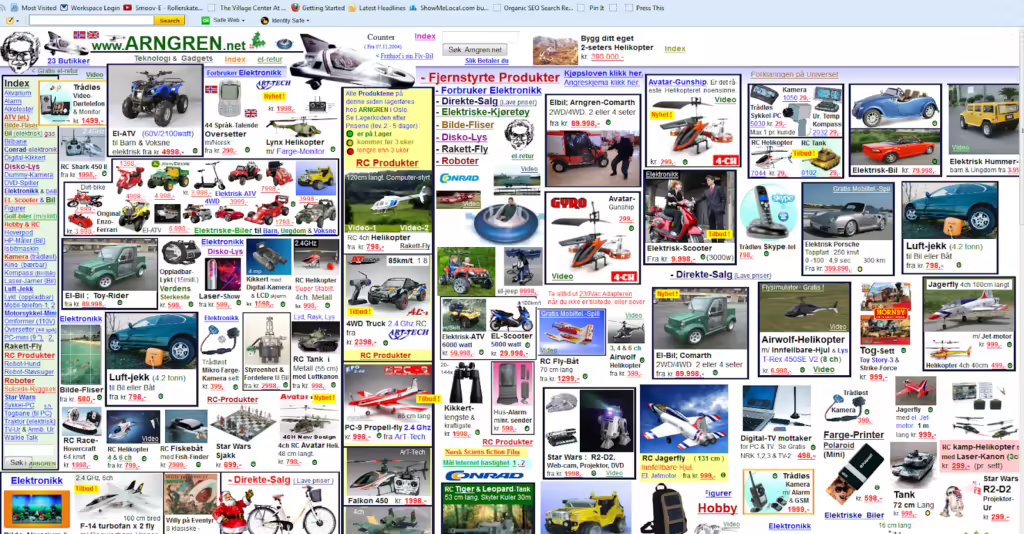Viewport: 1024px width, 534px height.
Task: Click the Angreskjema klikk her link
Action: pos(601,83)
